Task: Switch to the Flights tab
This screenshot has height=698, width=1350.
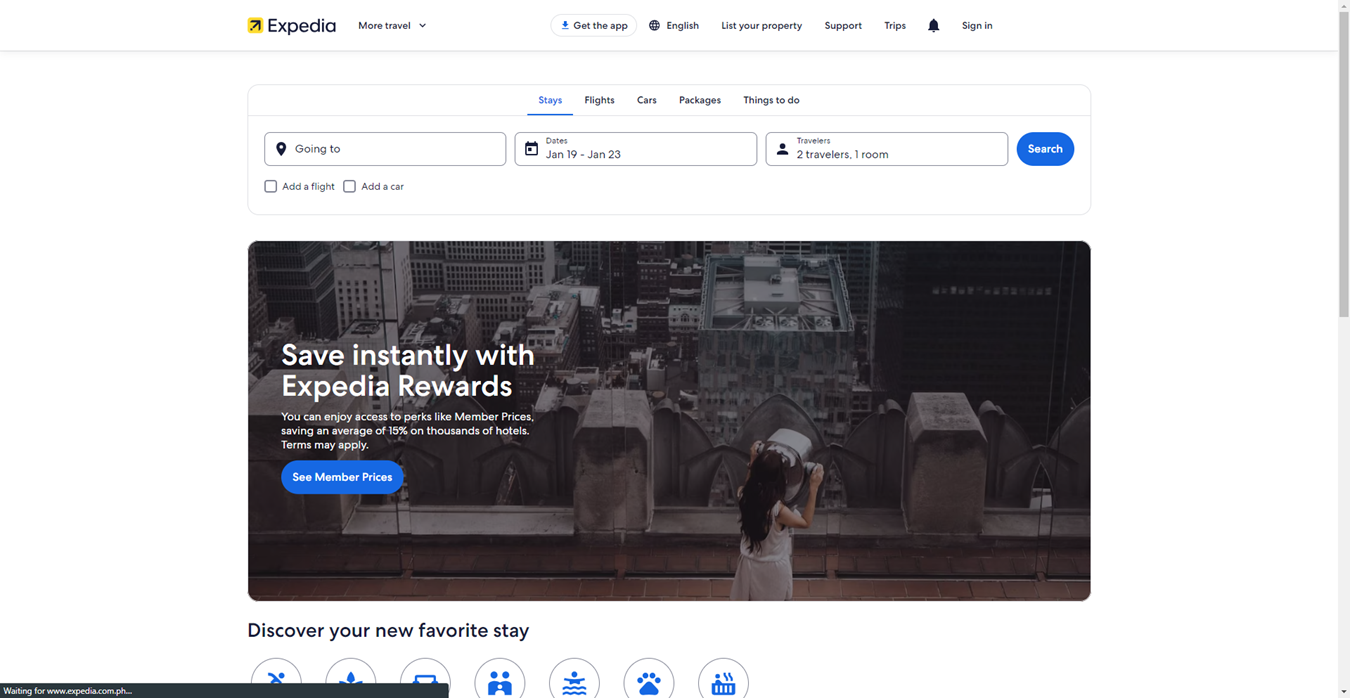Action: [x=599, y=100]
